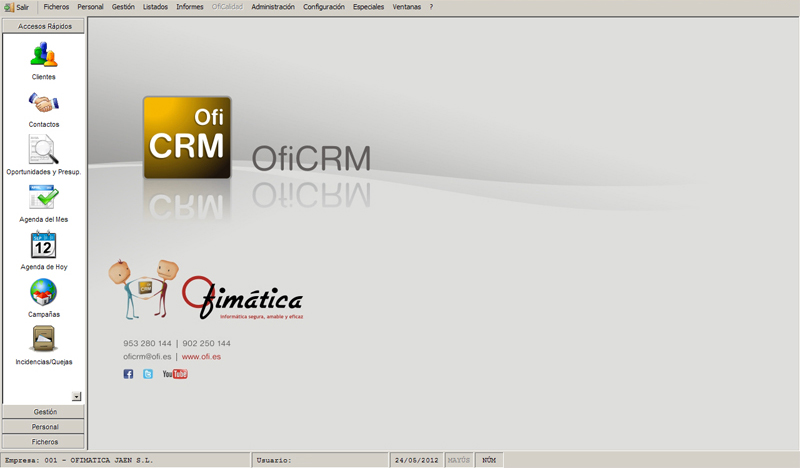Open the Agenda del Mes icon

coord(44,196)
